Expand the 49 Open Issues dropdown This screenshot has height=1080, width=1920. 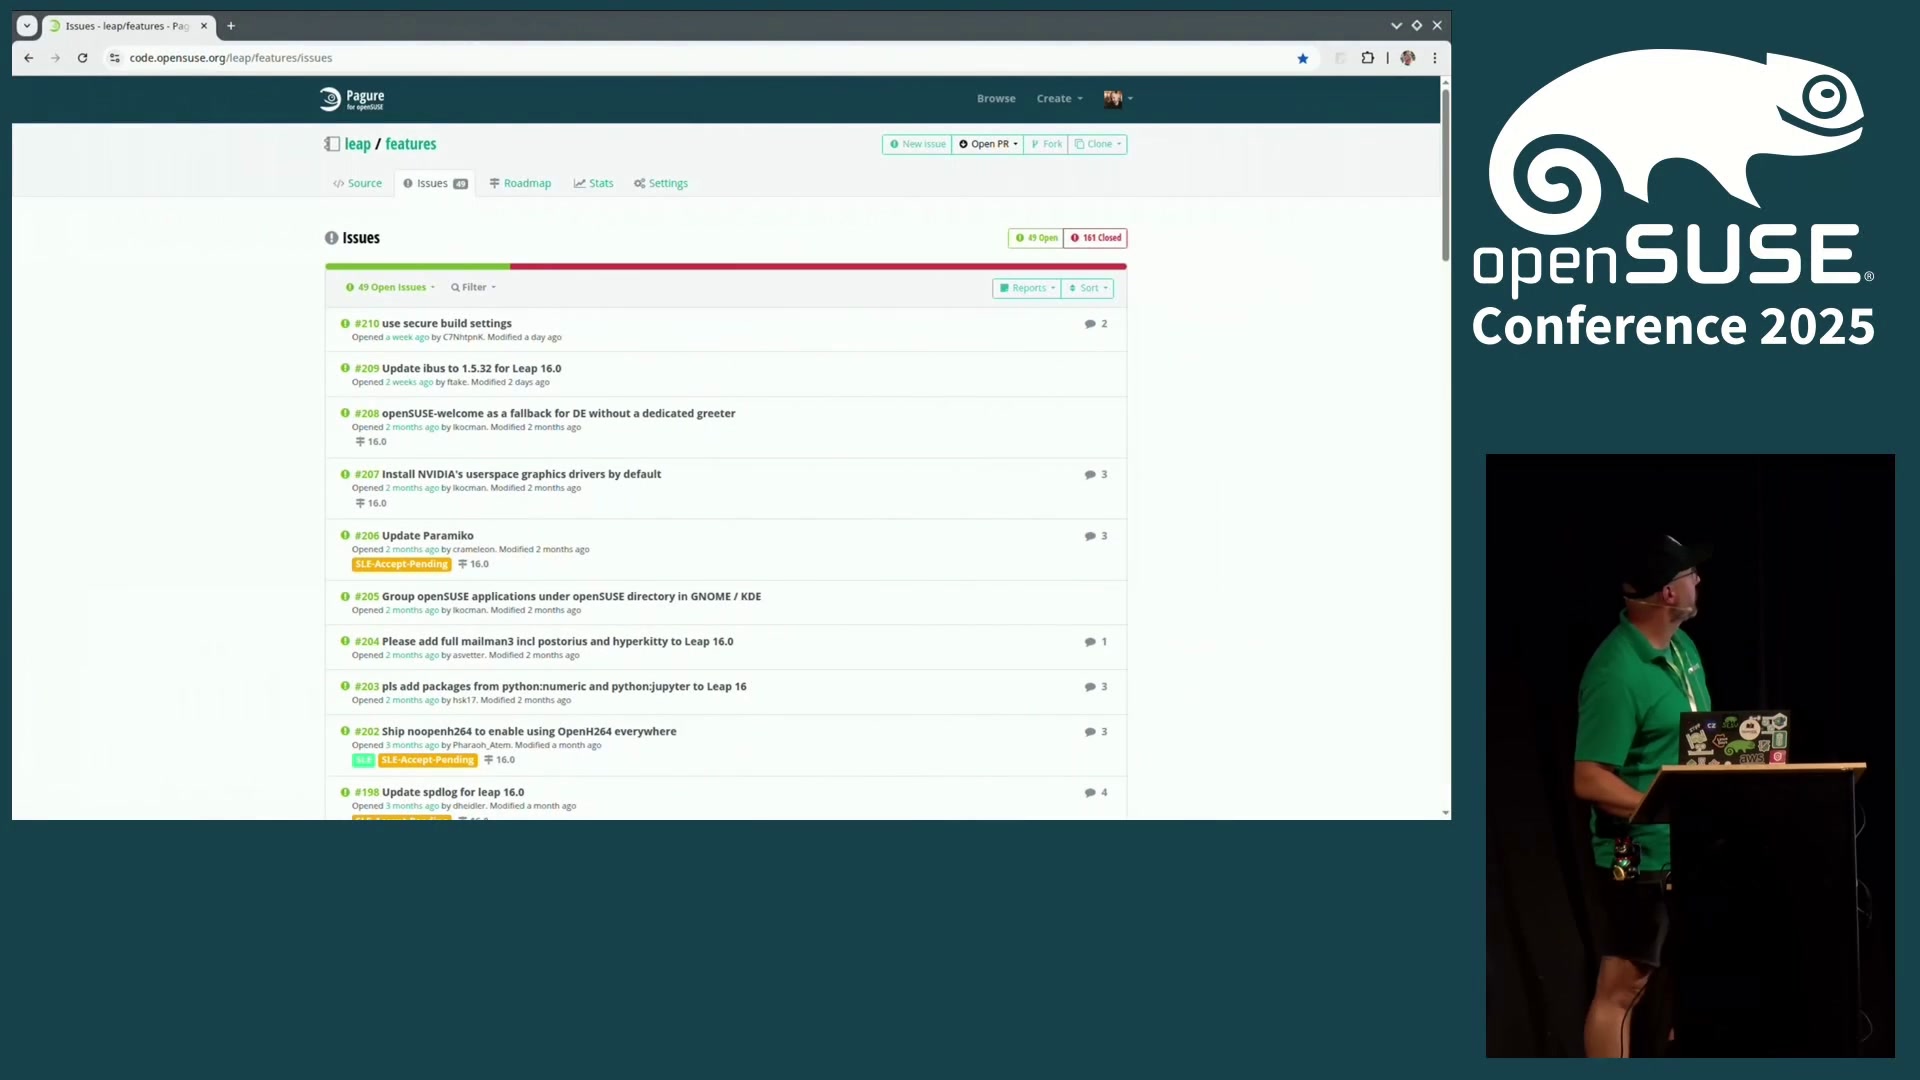pyautogui.click(x=390, y=288)
